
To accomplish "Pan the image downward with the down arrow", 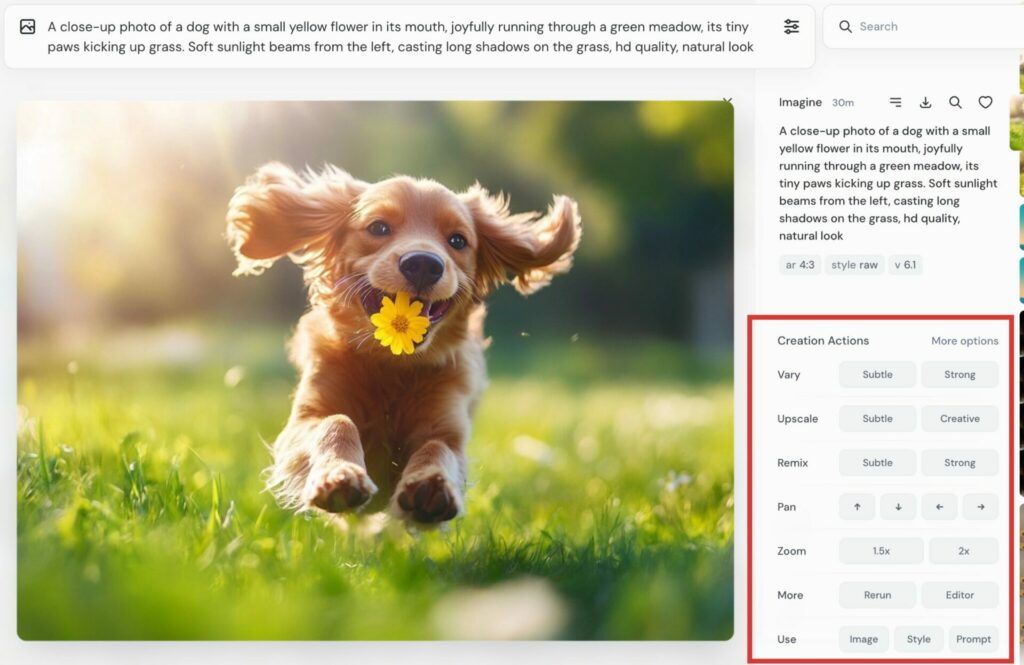I will (x=898, y=507).
